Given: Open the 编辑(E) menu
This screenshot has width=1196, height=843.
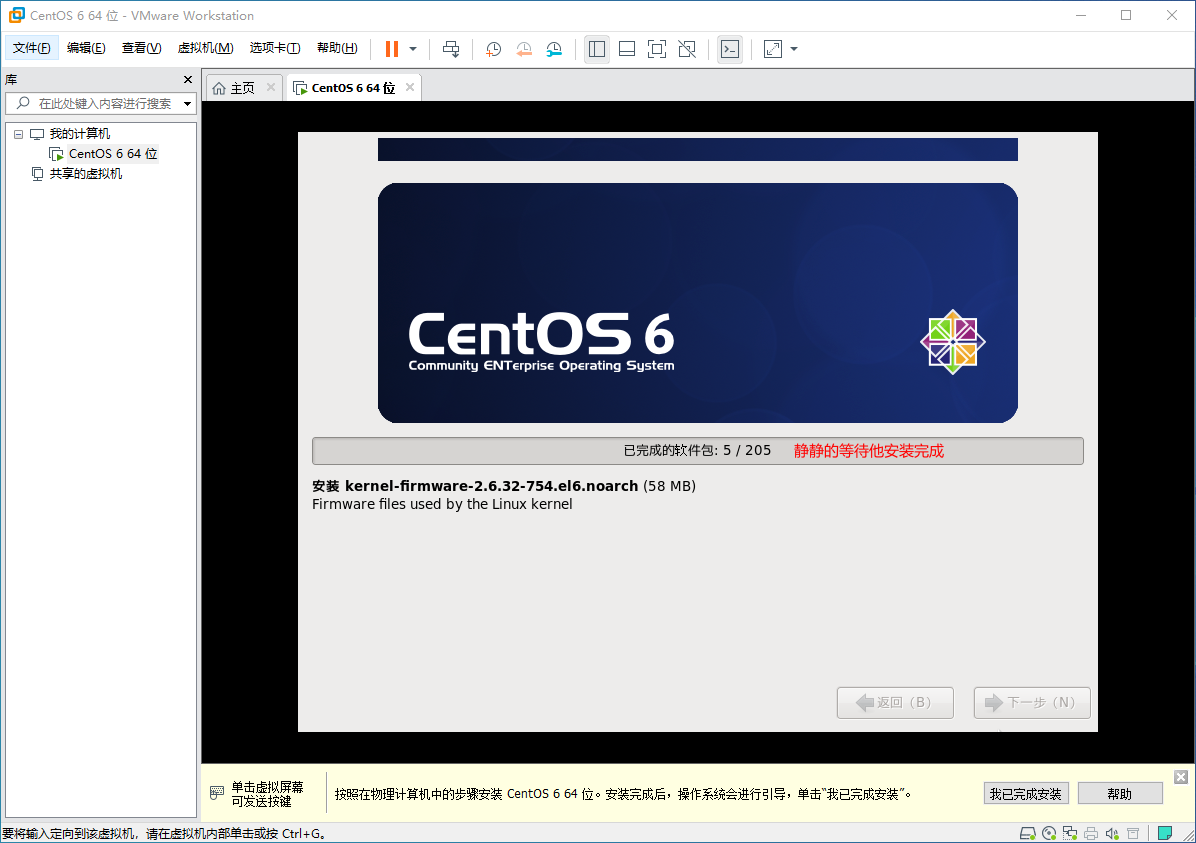Looking at the screenshot, I should (x=86, y=48).
